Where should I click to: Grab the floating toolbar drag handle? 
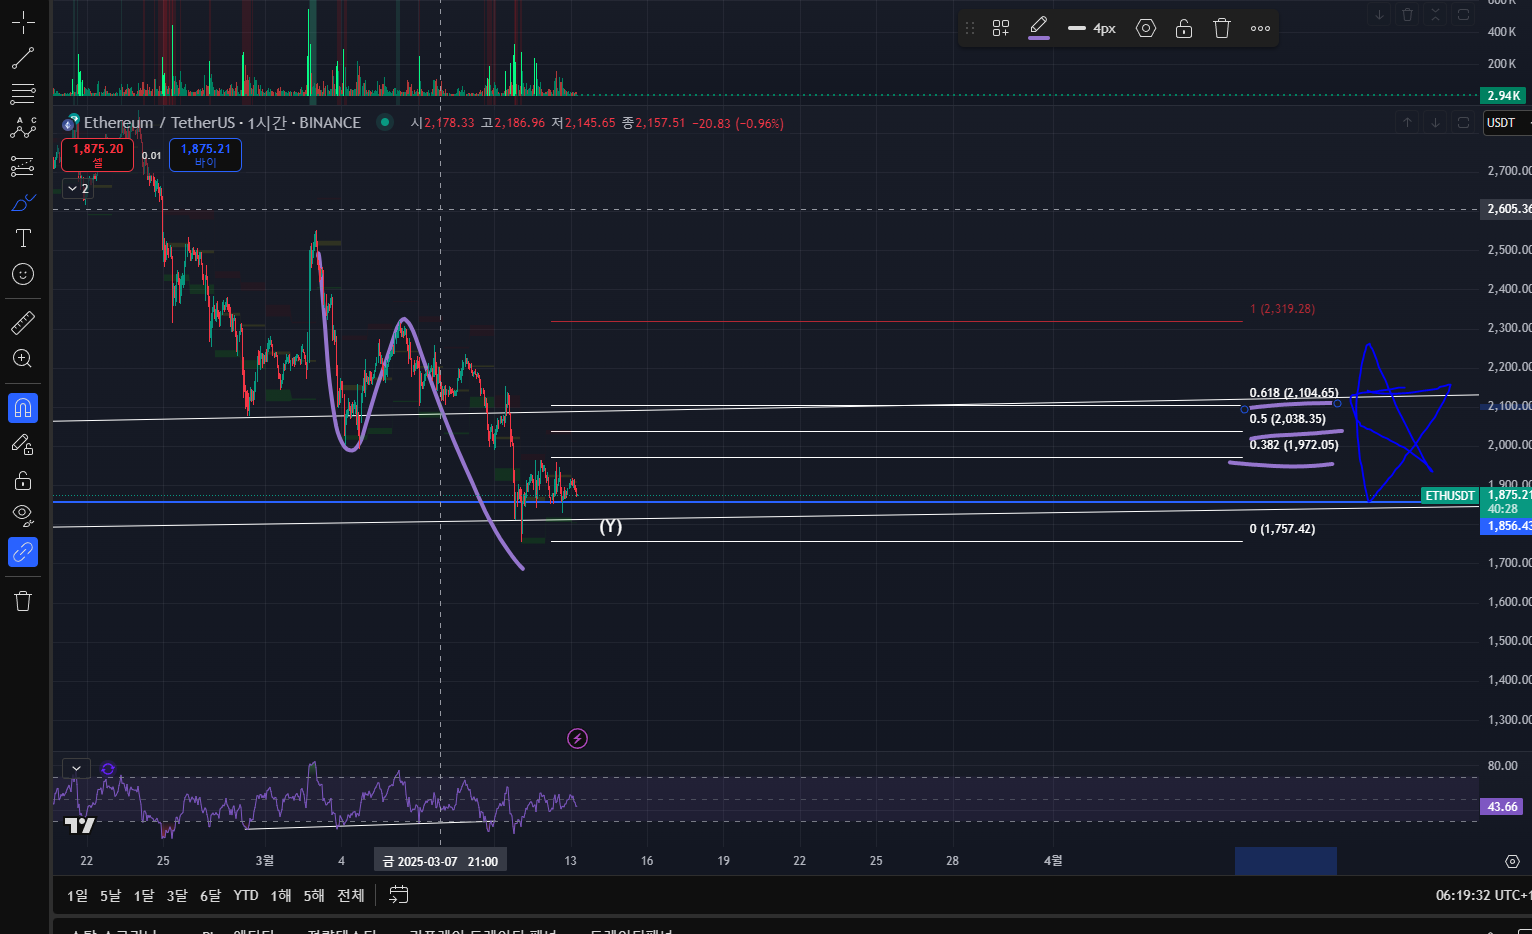(969, 28)
